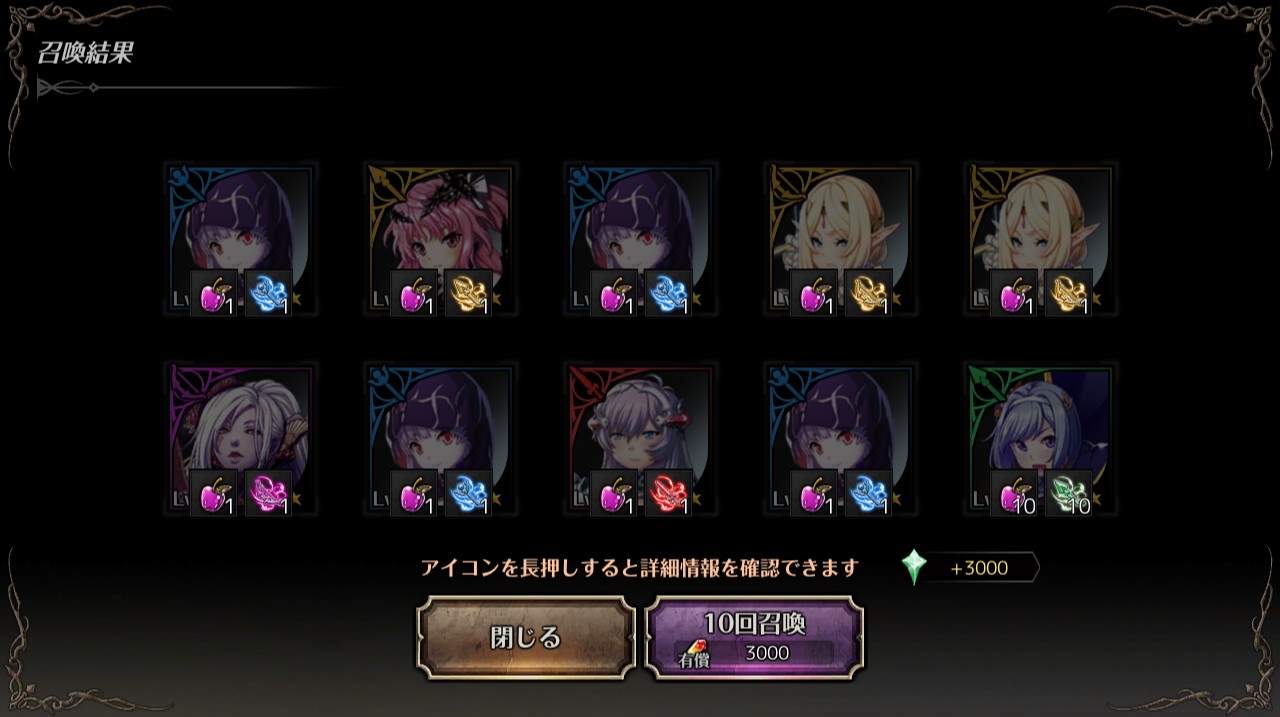
Task: Tap the pink-haired character with black ribbon
Action: 440,240
